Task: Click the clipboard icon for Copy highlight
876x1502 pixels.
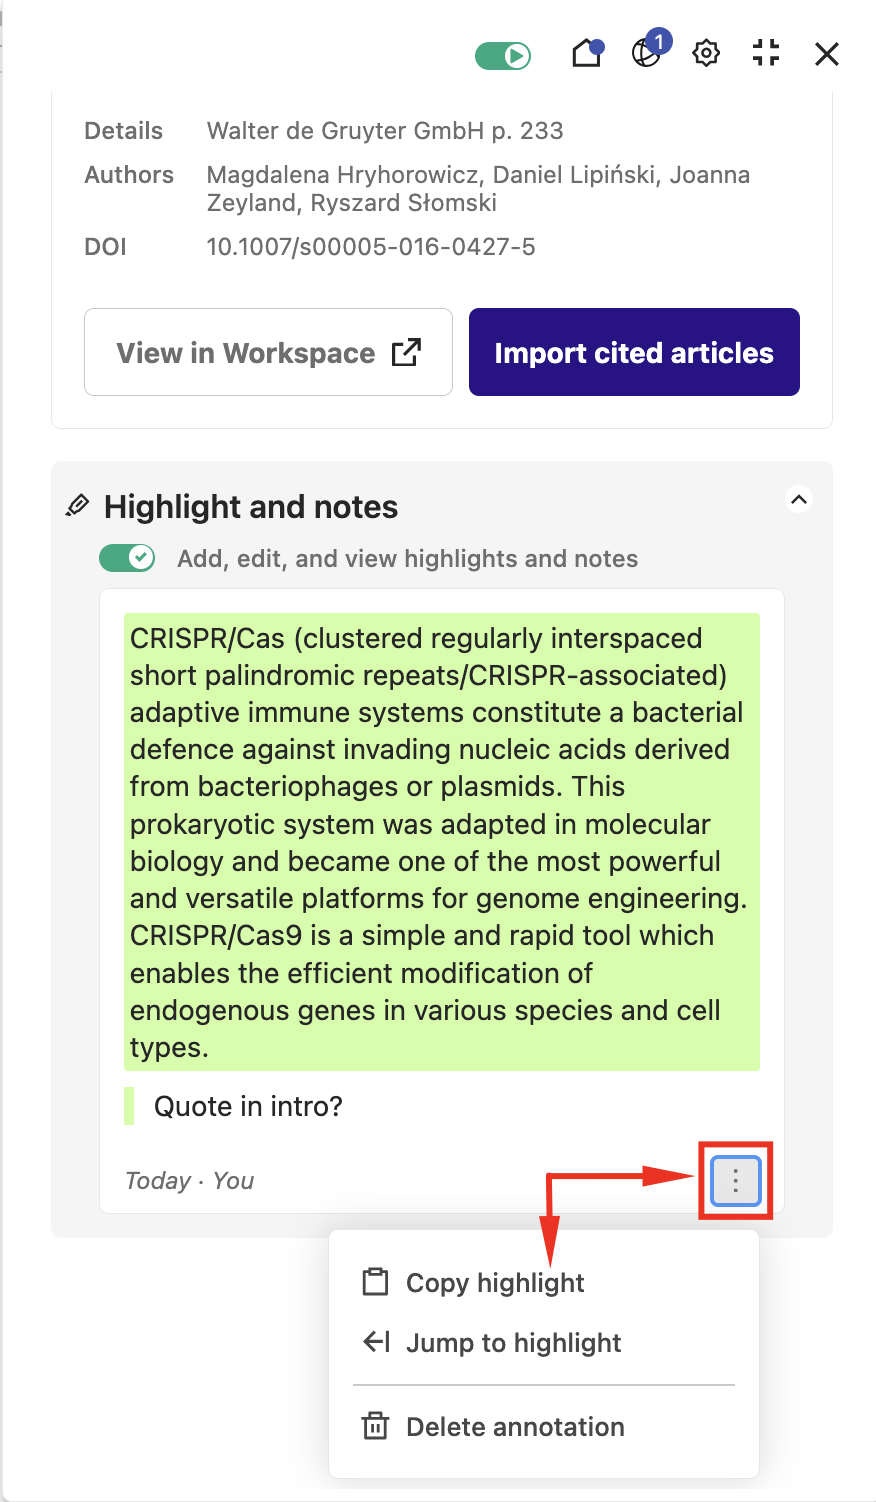Action: [x=375, y=1282]
